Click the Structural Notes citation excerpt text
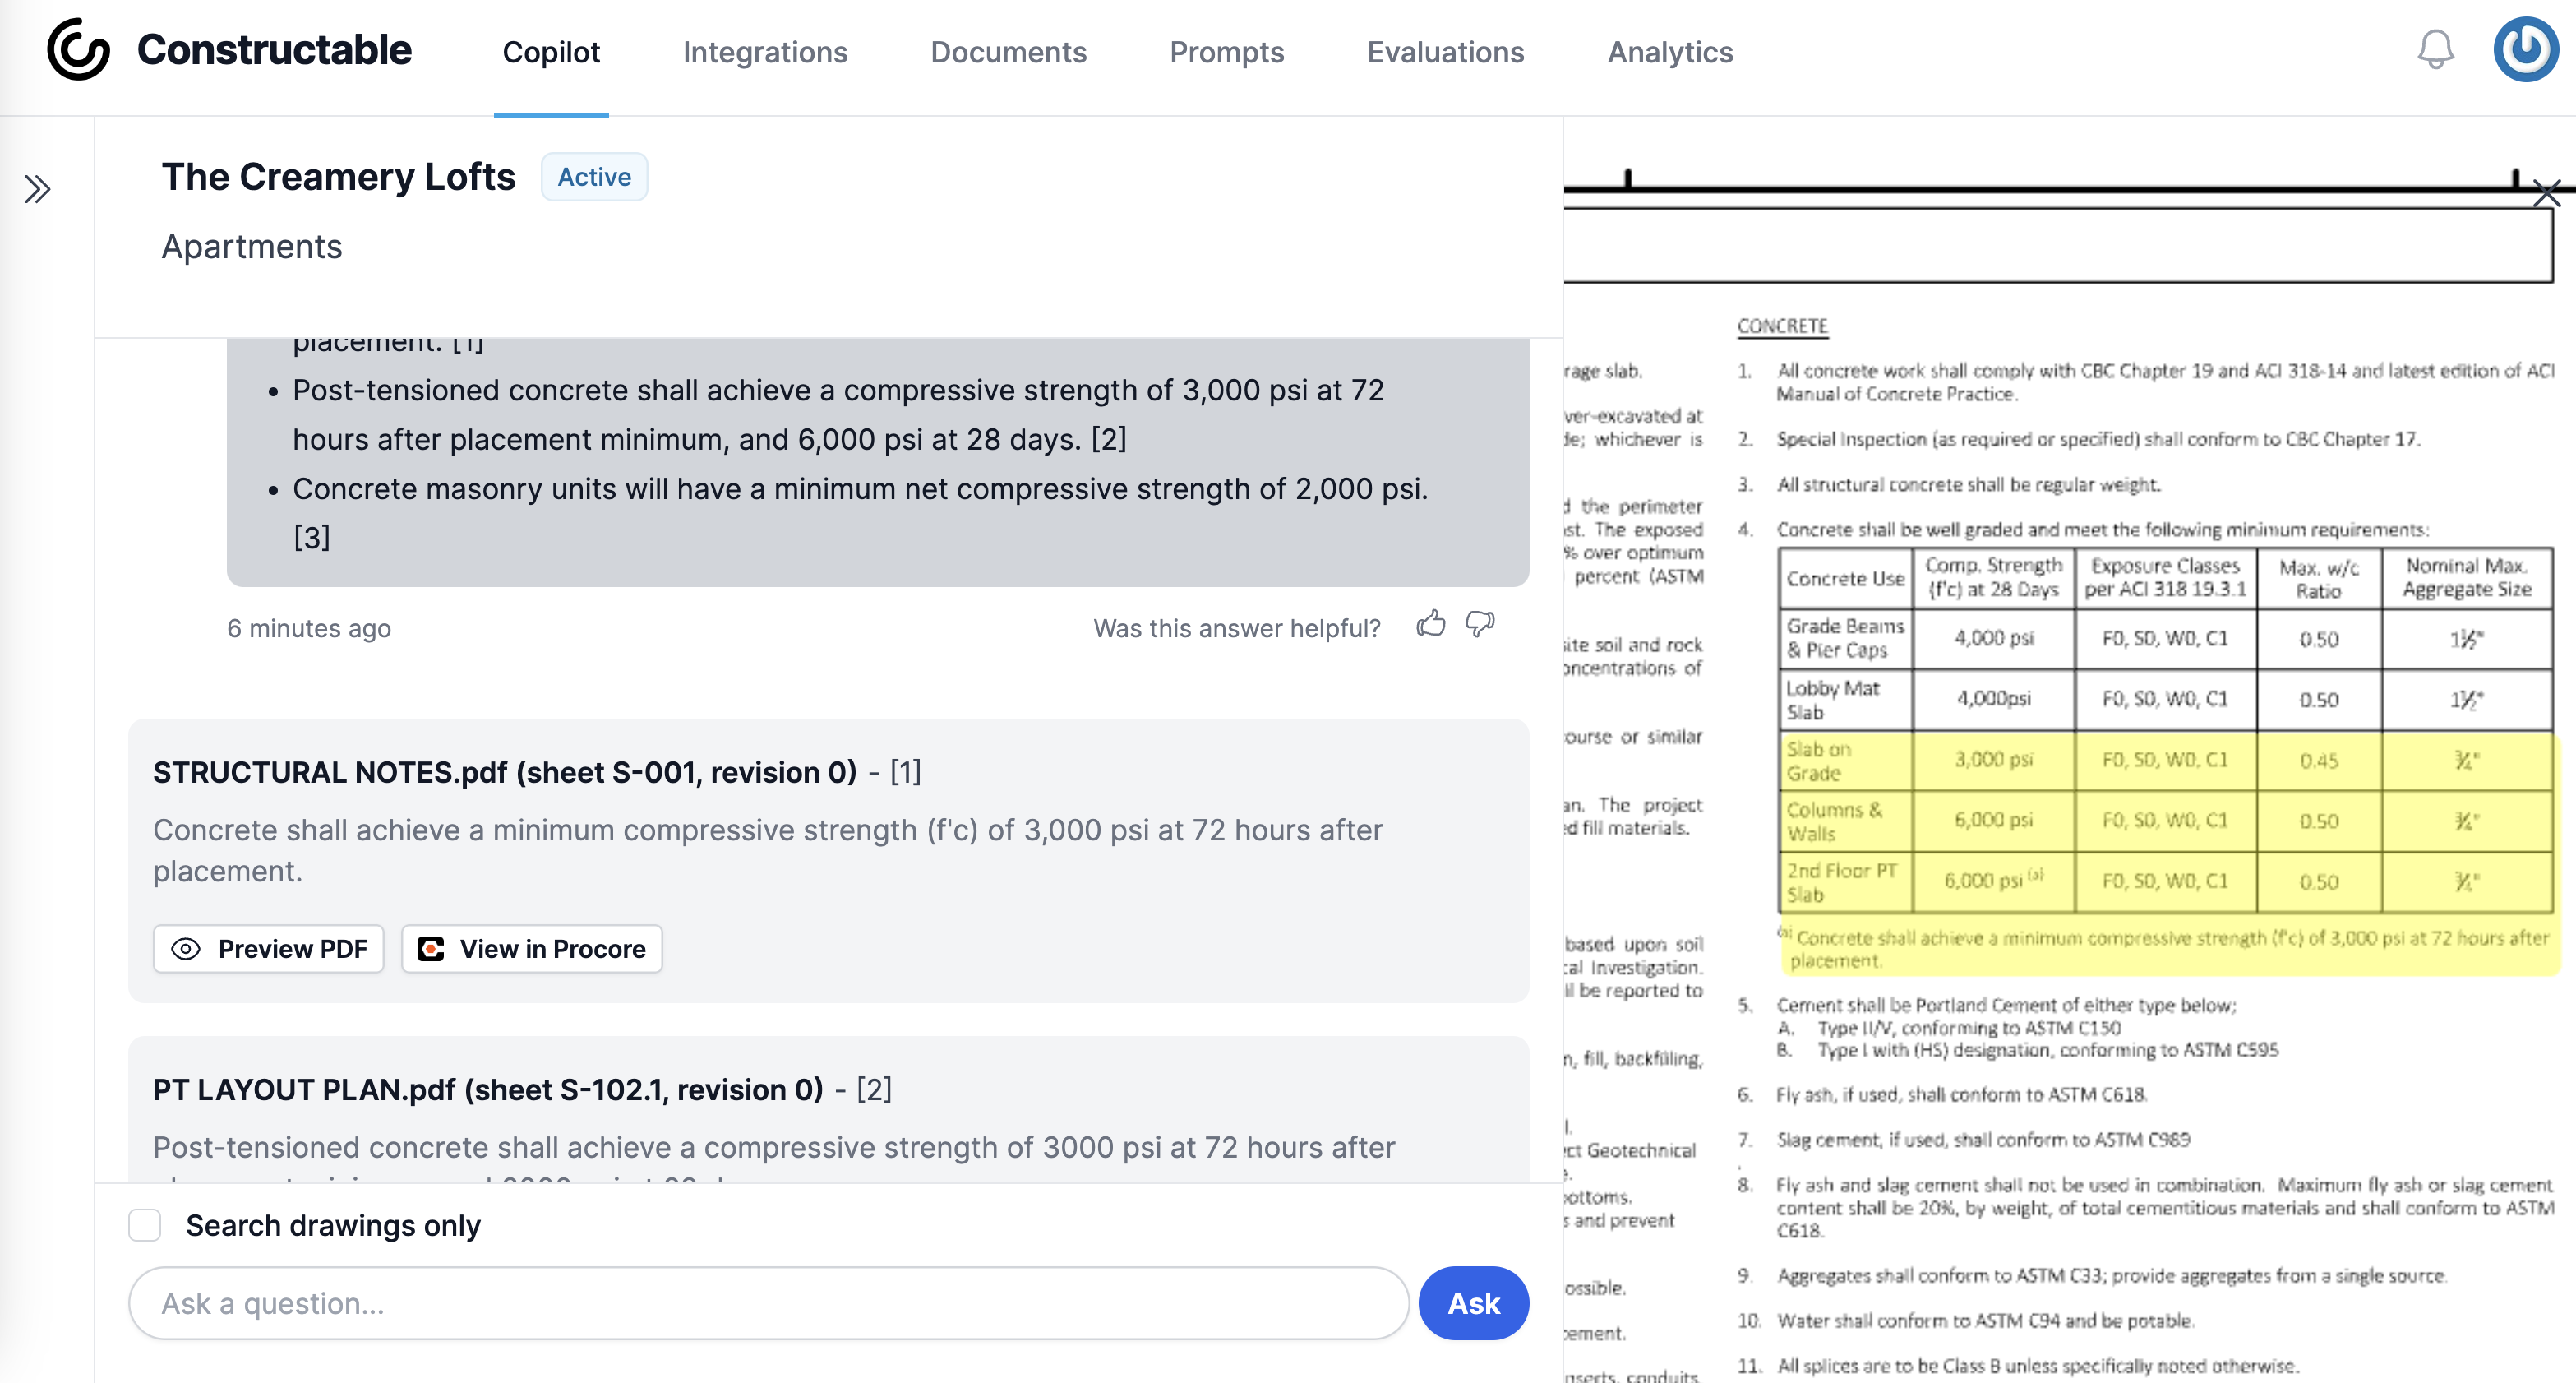This screenshot has width=2576, height=1383. [x=768, y=850]
